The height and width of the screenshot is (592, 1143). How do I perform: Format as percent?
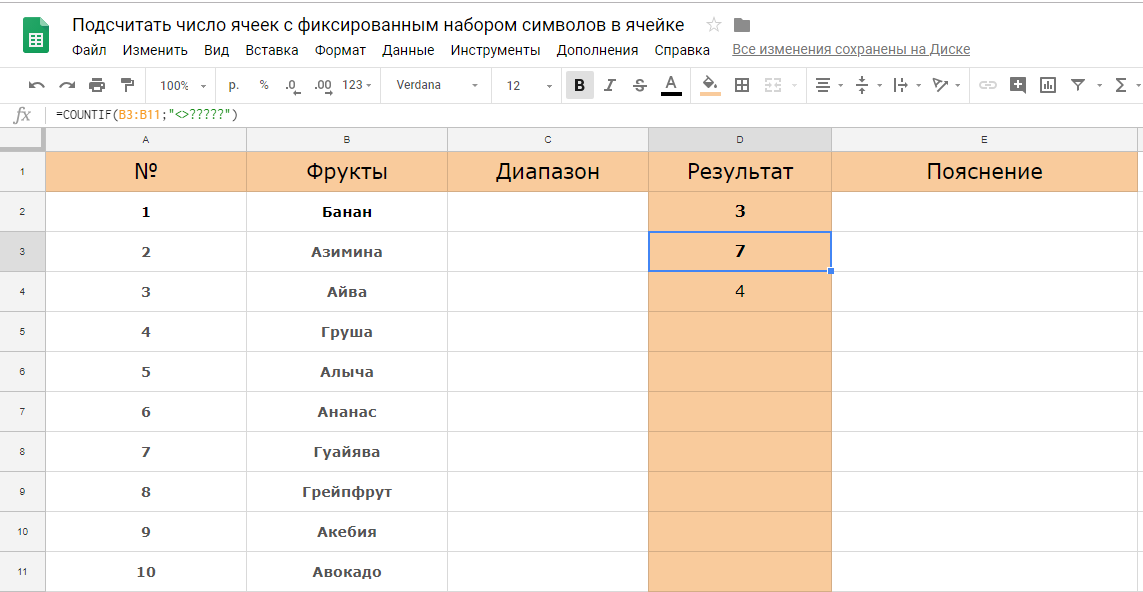[x=264, y=85]
